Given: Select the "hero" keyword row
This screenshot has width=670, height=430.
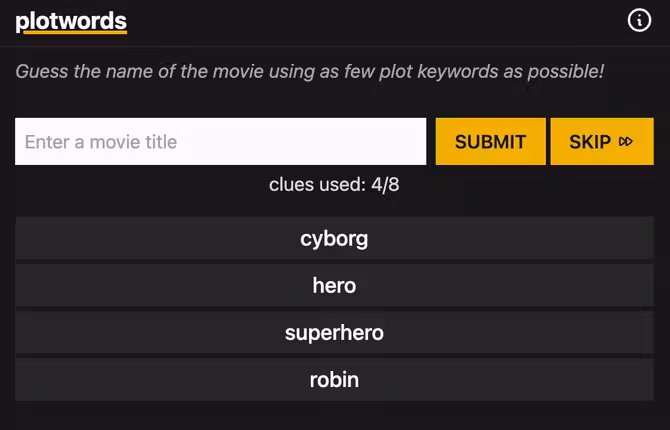Looking at the screenshot, I should pyautogui.click(x=334, y=286).
